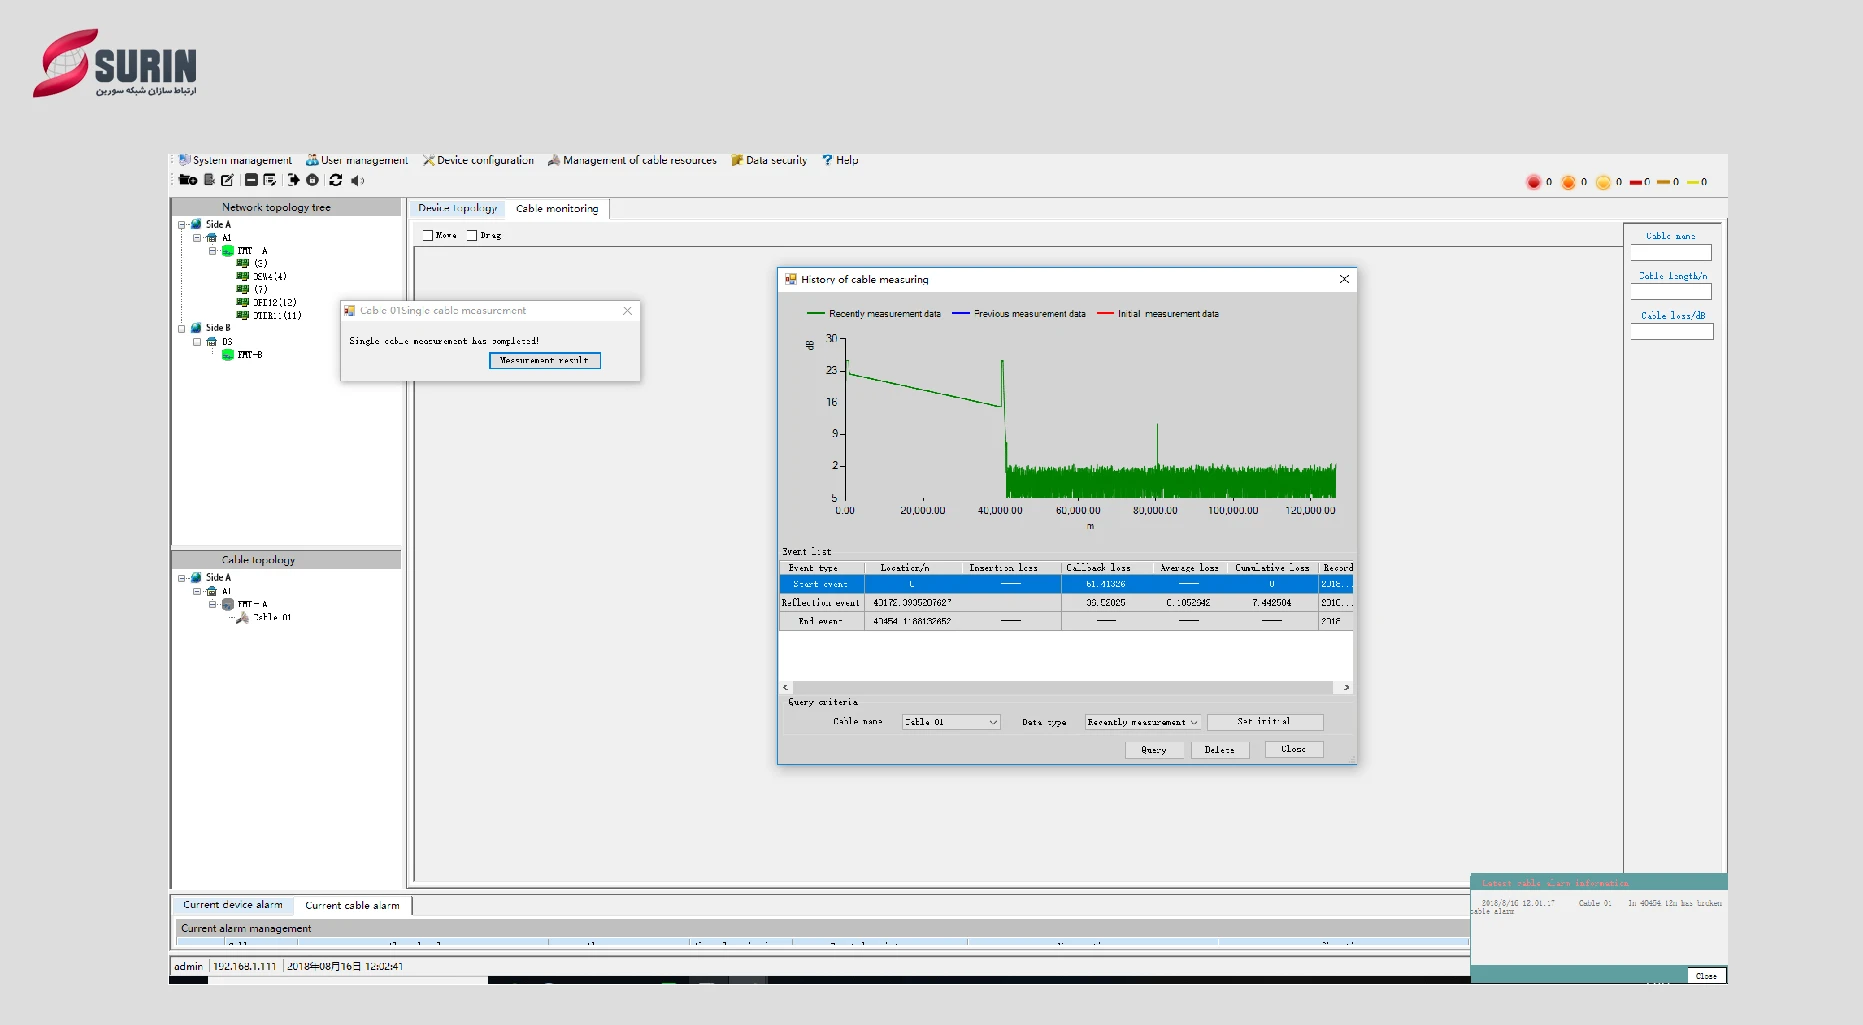Screen dimensions: 1863x1025
Task: Open the Data security menu
Action: pos(769,160)
